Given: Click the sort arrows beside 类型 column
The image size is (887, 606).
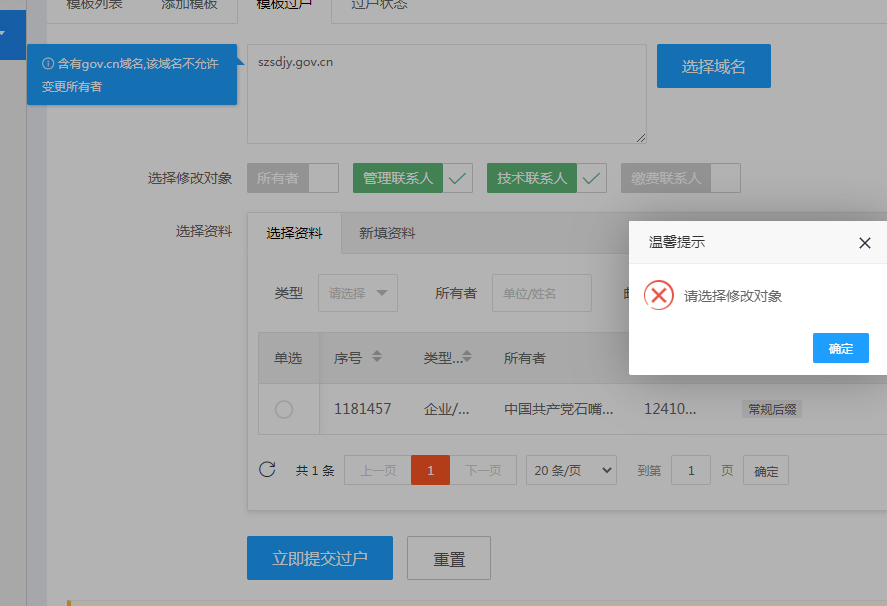Looking at the screenshot, I should [467, 357].
